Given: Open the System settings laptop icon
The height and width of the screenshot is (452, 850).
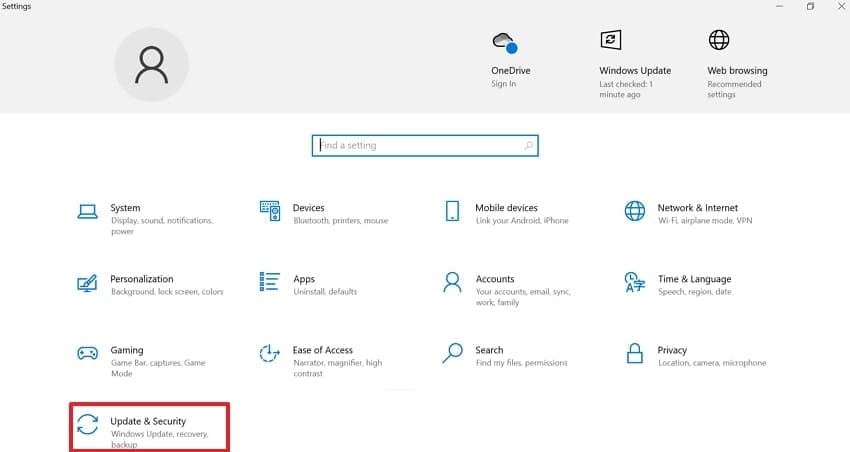Looking at the screenshot, I should click(x=88, y=211).
